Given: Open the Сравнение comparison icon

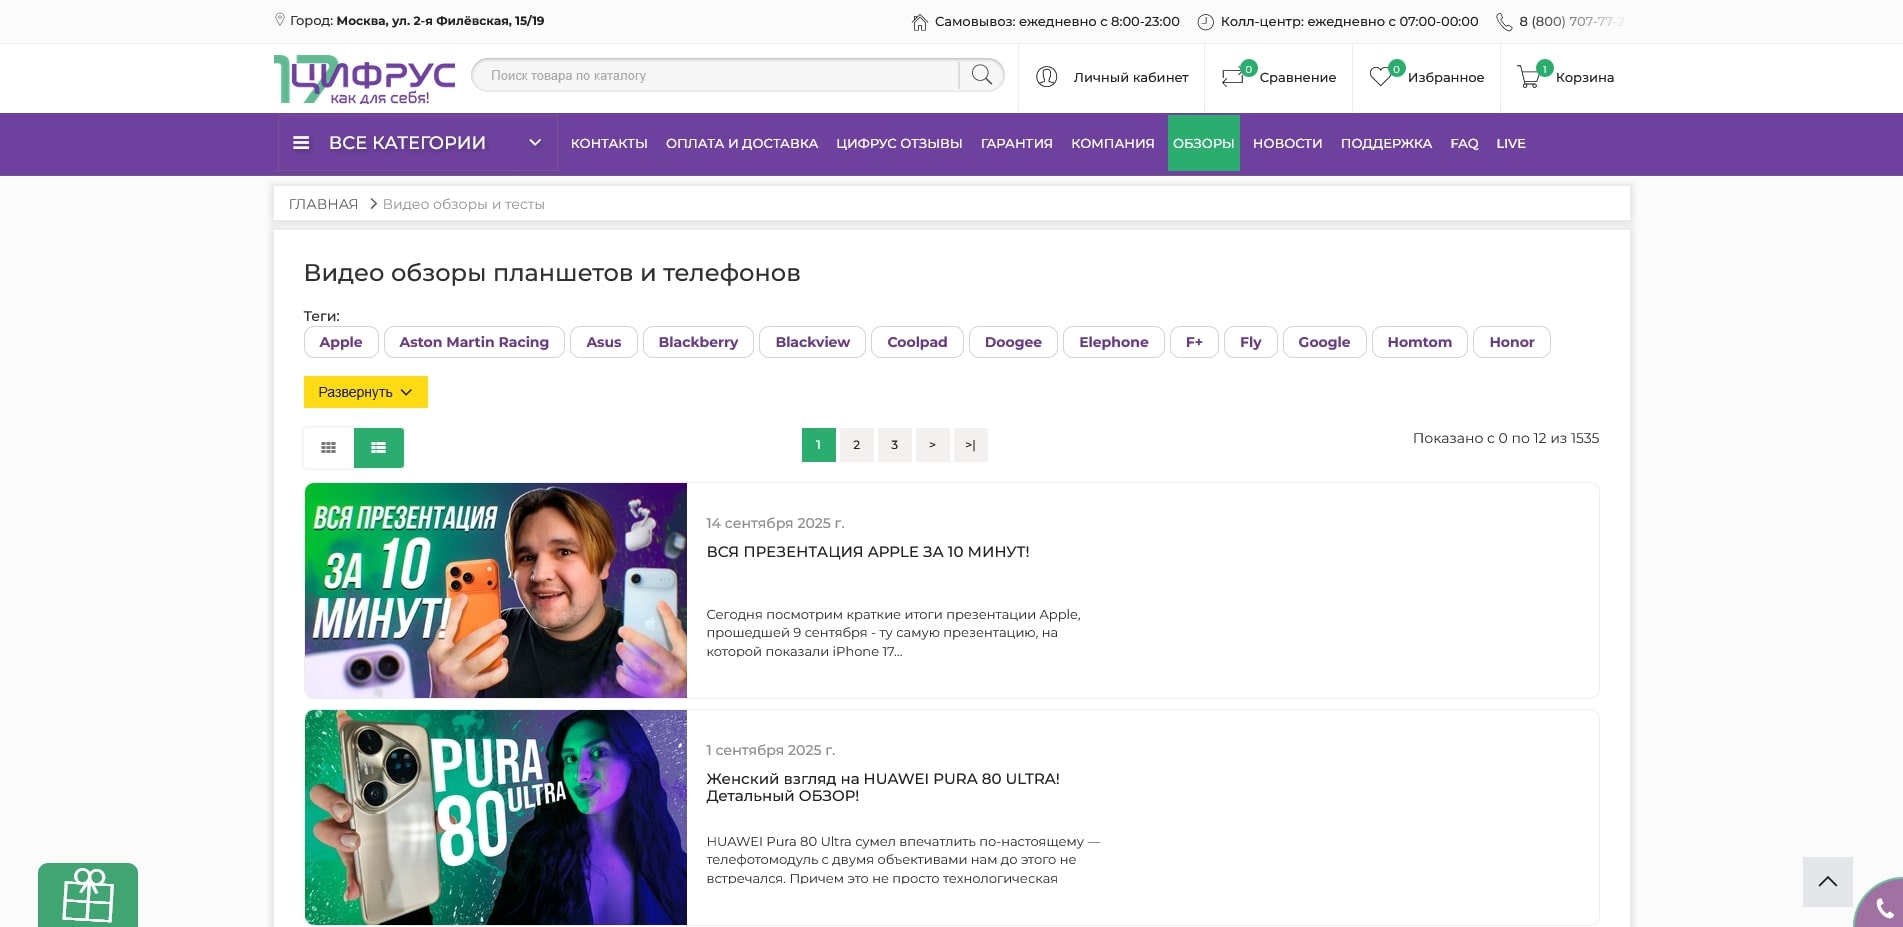Looking at the screenshot, I should pos(1233,77).
